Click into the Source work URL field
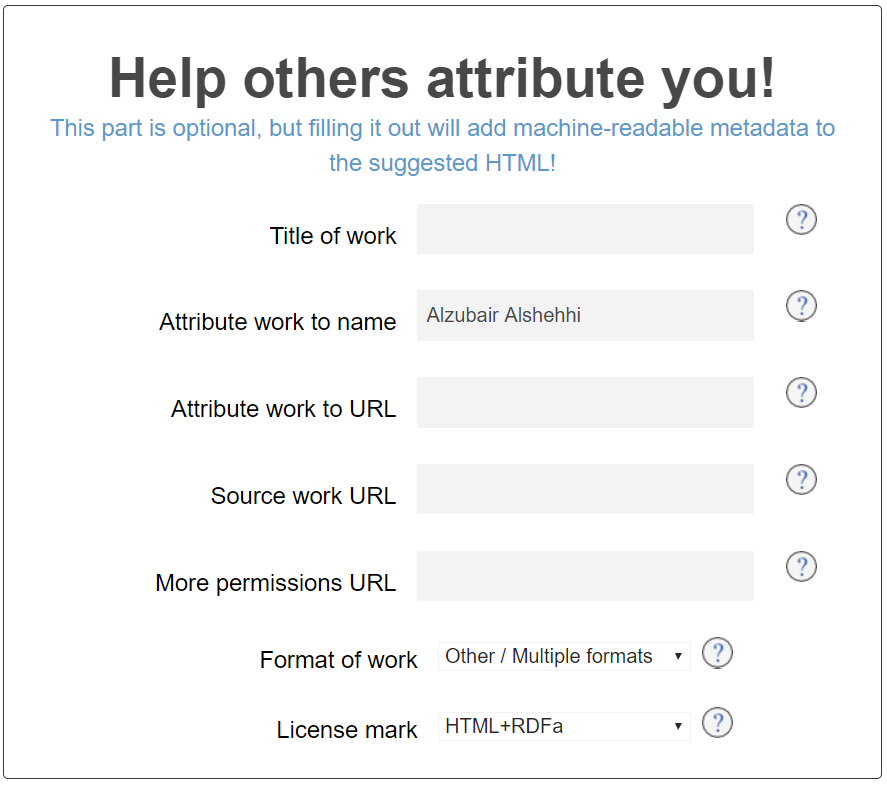Viewport: 887px width, 785px height. click(x=585, y=489)
